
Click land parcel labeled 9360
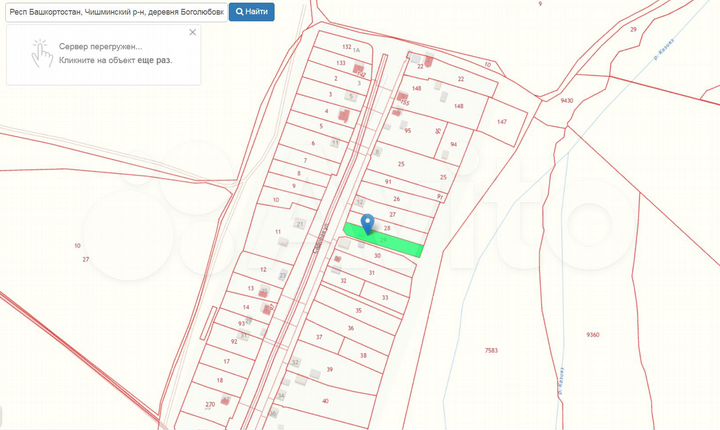tap(592, 334)
